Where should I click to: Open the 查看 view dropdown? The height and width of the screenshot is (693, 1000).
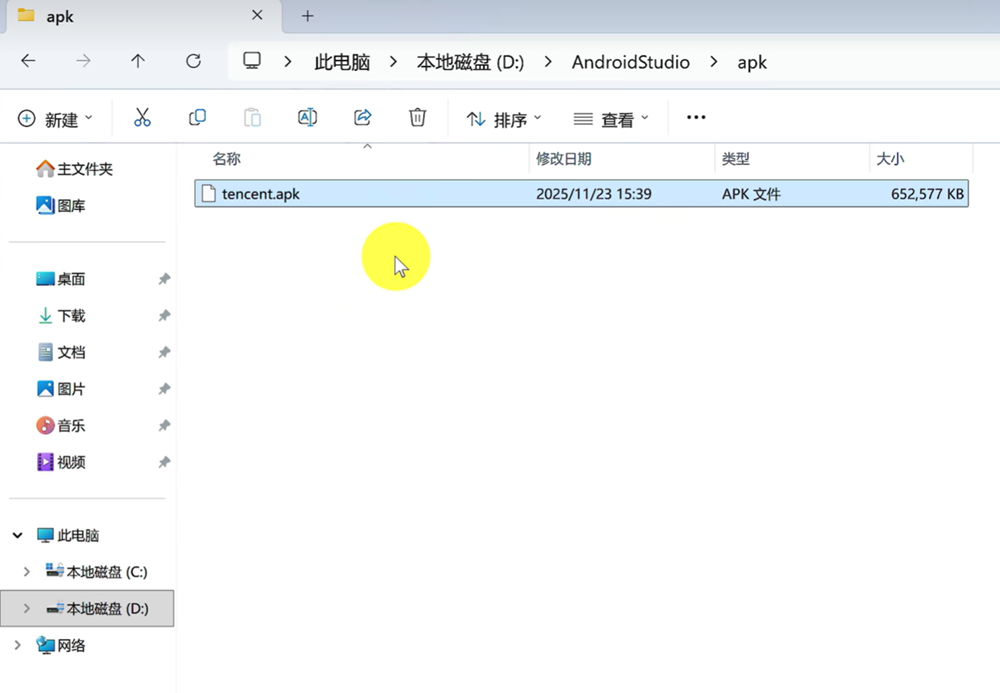[611, 119]
